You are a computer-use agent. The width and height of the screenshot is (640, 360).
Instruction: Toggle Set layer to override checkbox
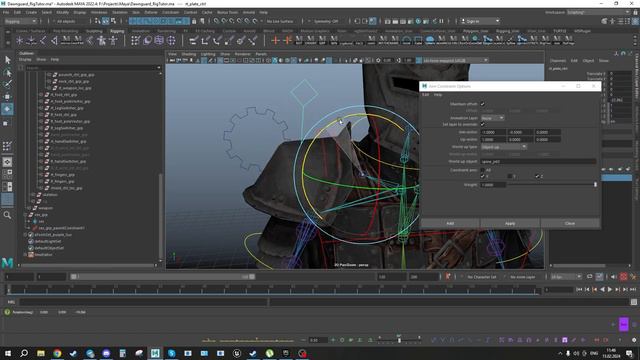(x=482, y=124)
